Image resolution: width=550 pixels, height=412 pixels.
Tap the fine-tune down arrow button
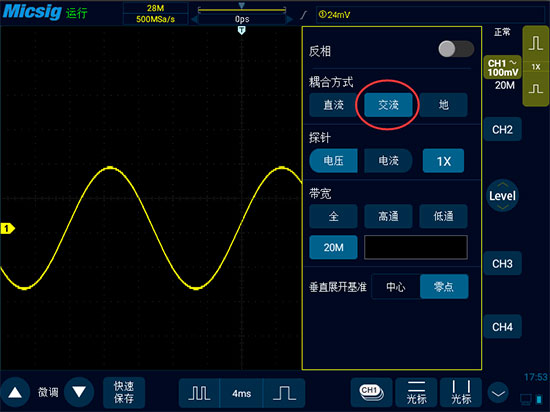coord(79,392)
